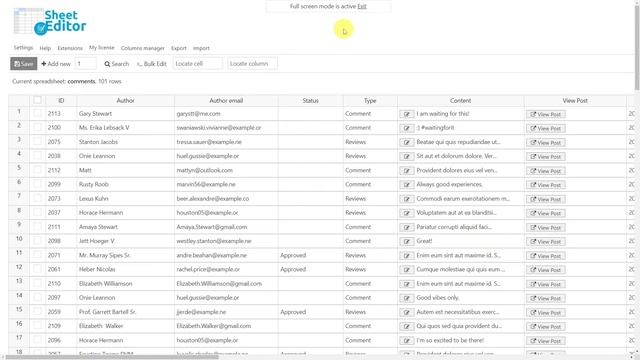Check the row checkbox for ID 2075
640x360 pixels.
click(38, 142)
